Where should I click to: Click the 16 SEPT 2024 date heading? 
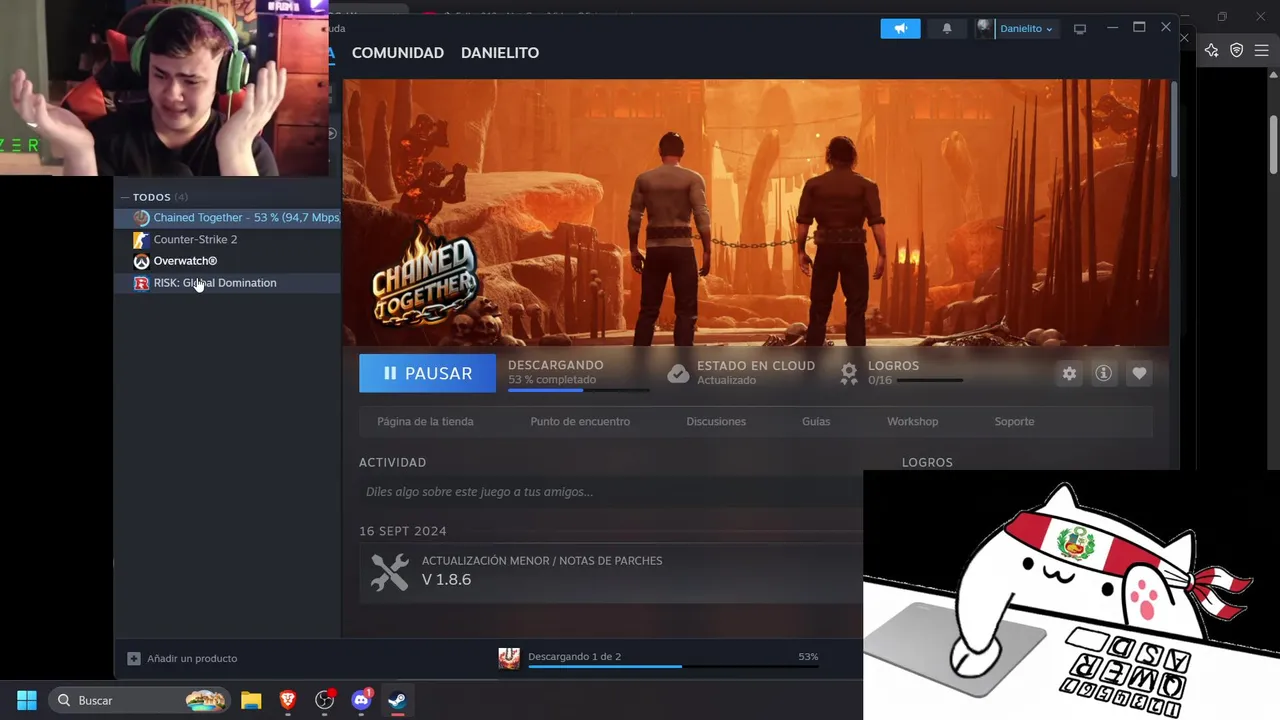tap(403, 531)
